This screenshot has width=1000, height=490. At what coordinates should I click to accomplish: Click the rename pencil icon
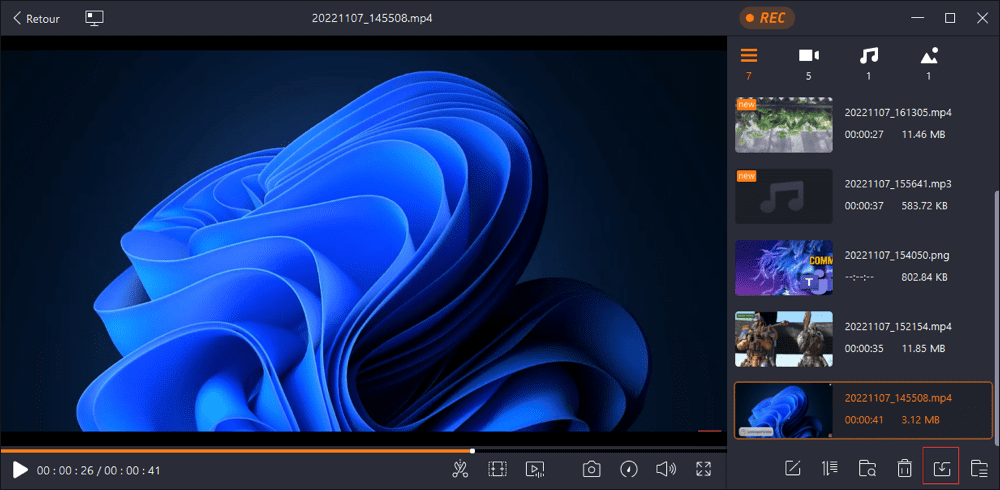792,468
